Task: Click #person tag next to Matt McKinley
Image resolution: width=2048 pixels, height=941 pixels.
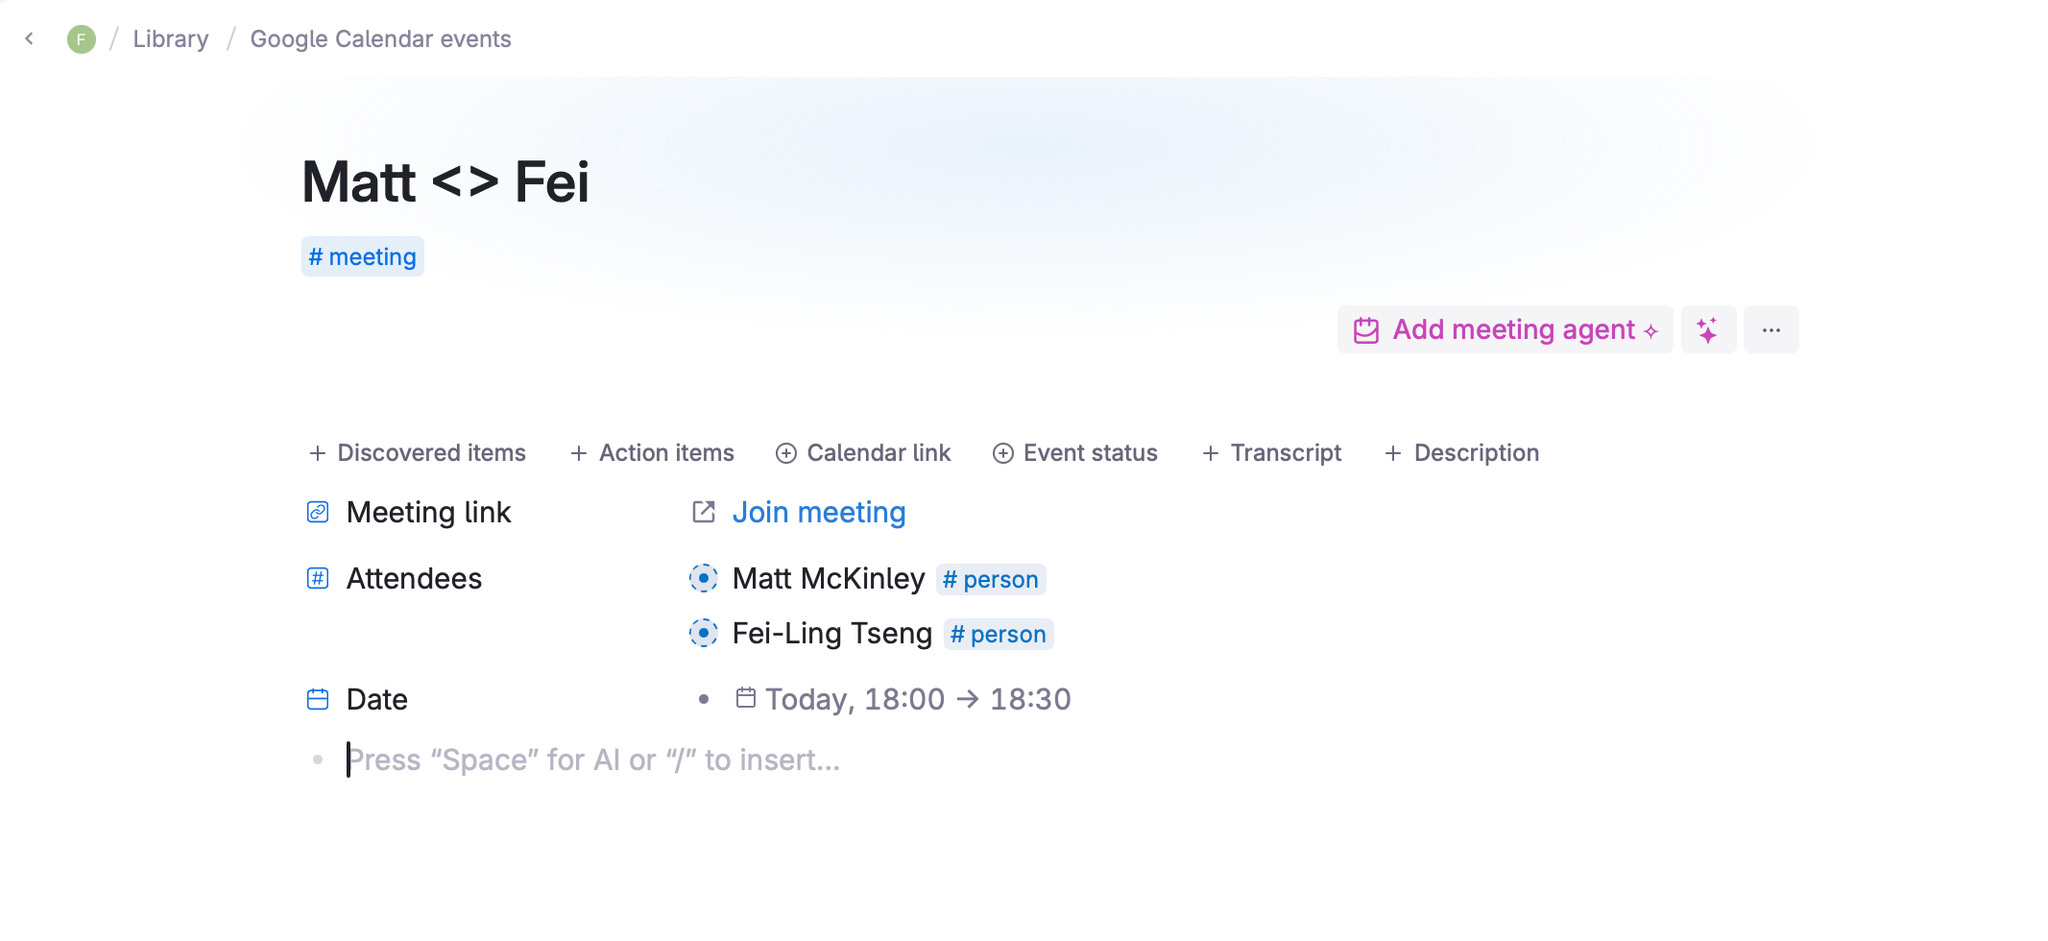Action: (x=991, y=579)
